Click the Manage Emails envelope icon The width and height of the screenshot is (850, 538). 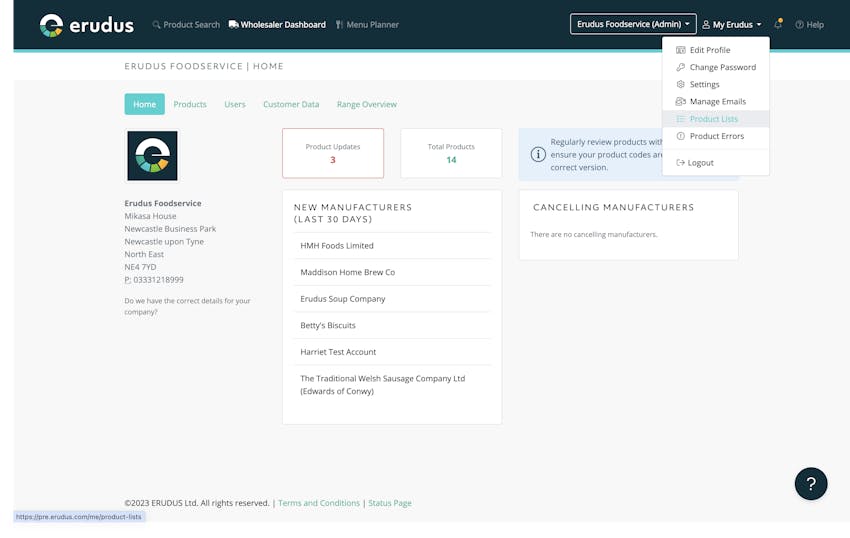680,101
